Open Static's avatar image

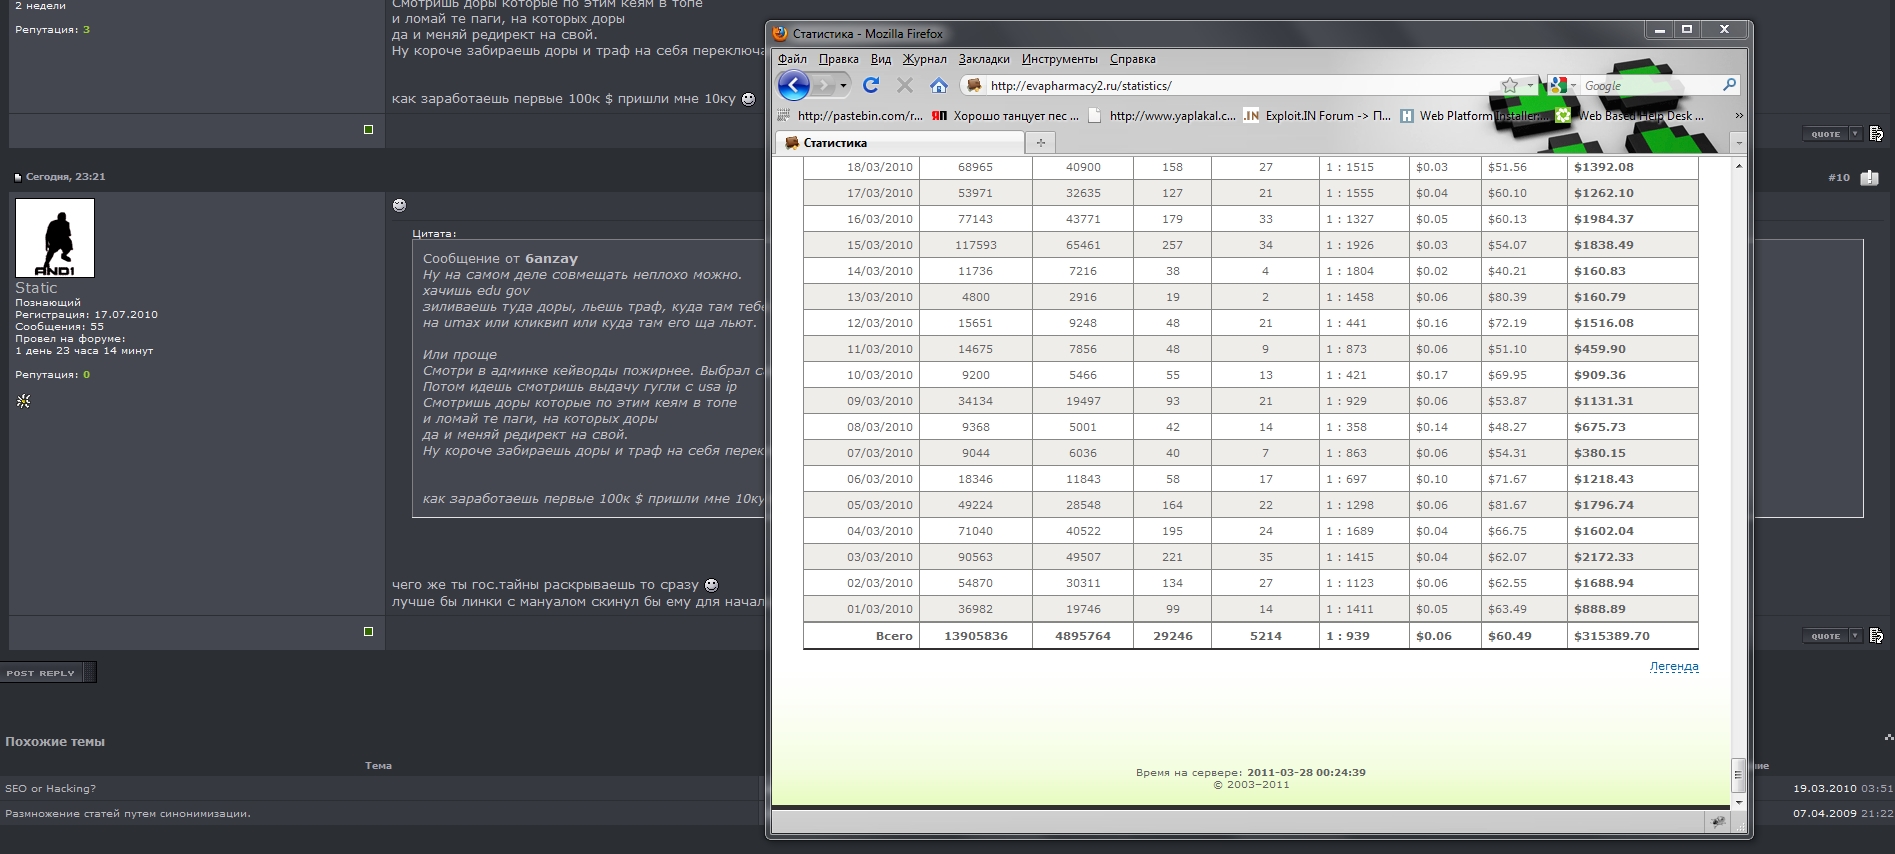55,238
